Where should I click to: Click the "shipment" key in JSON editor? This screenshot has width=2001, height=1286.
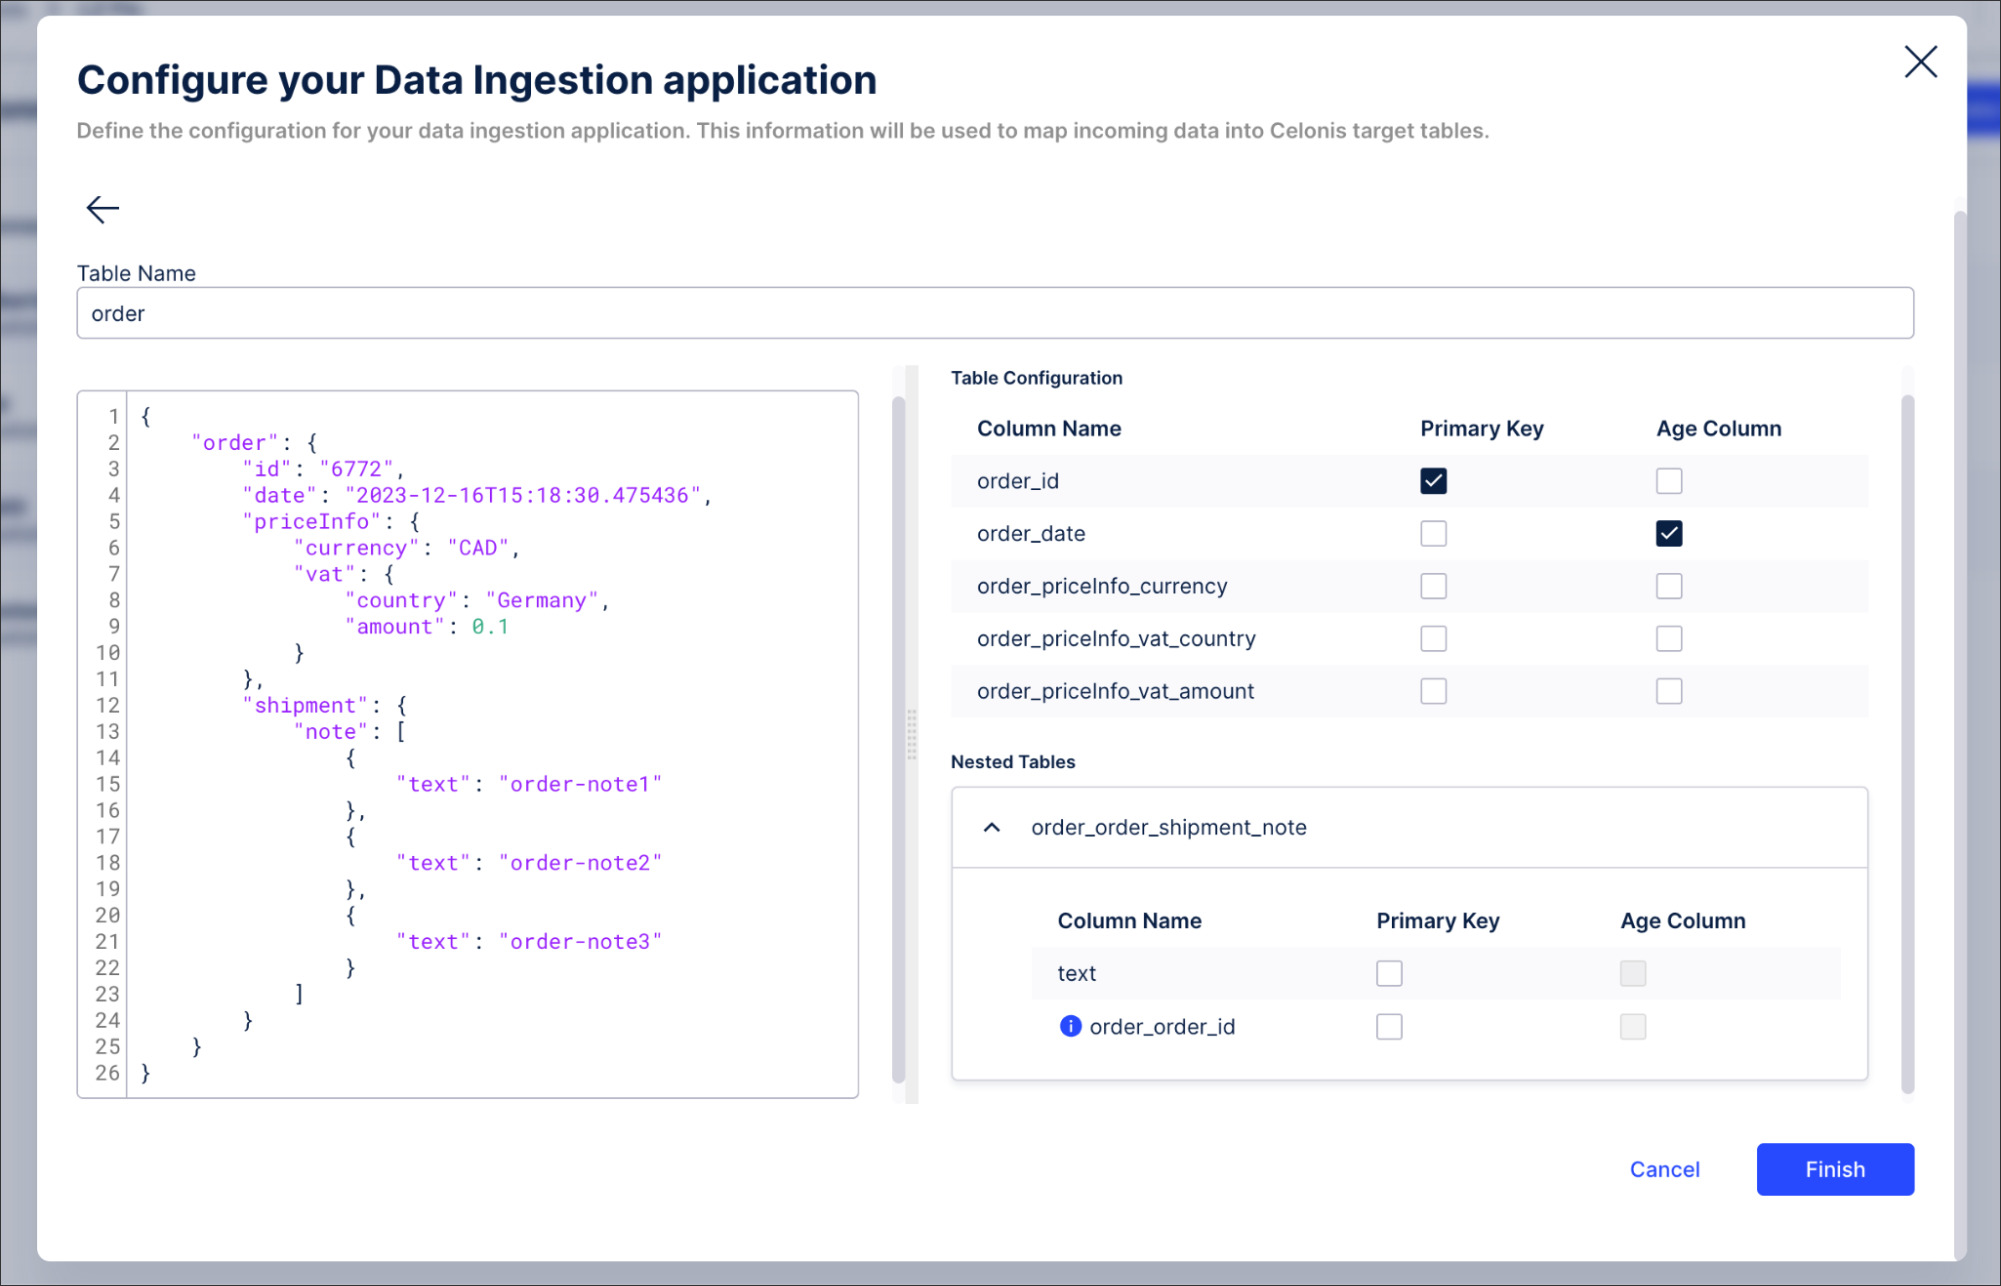tap(305, 705)
